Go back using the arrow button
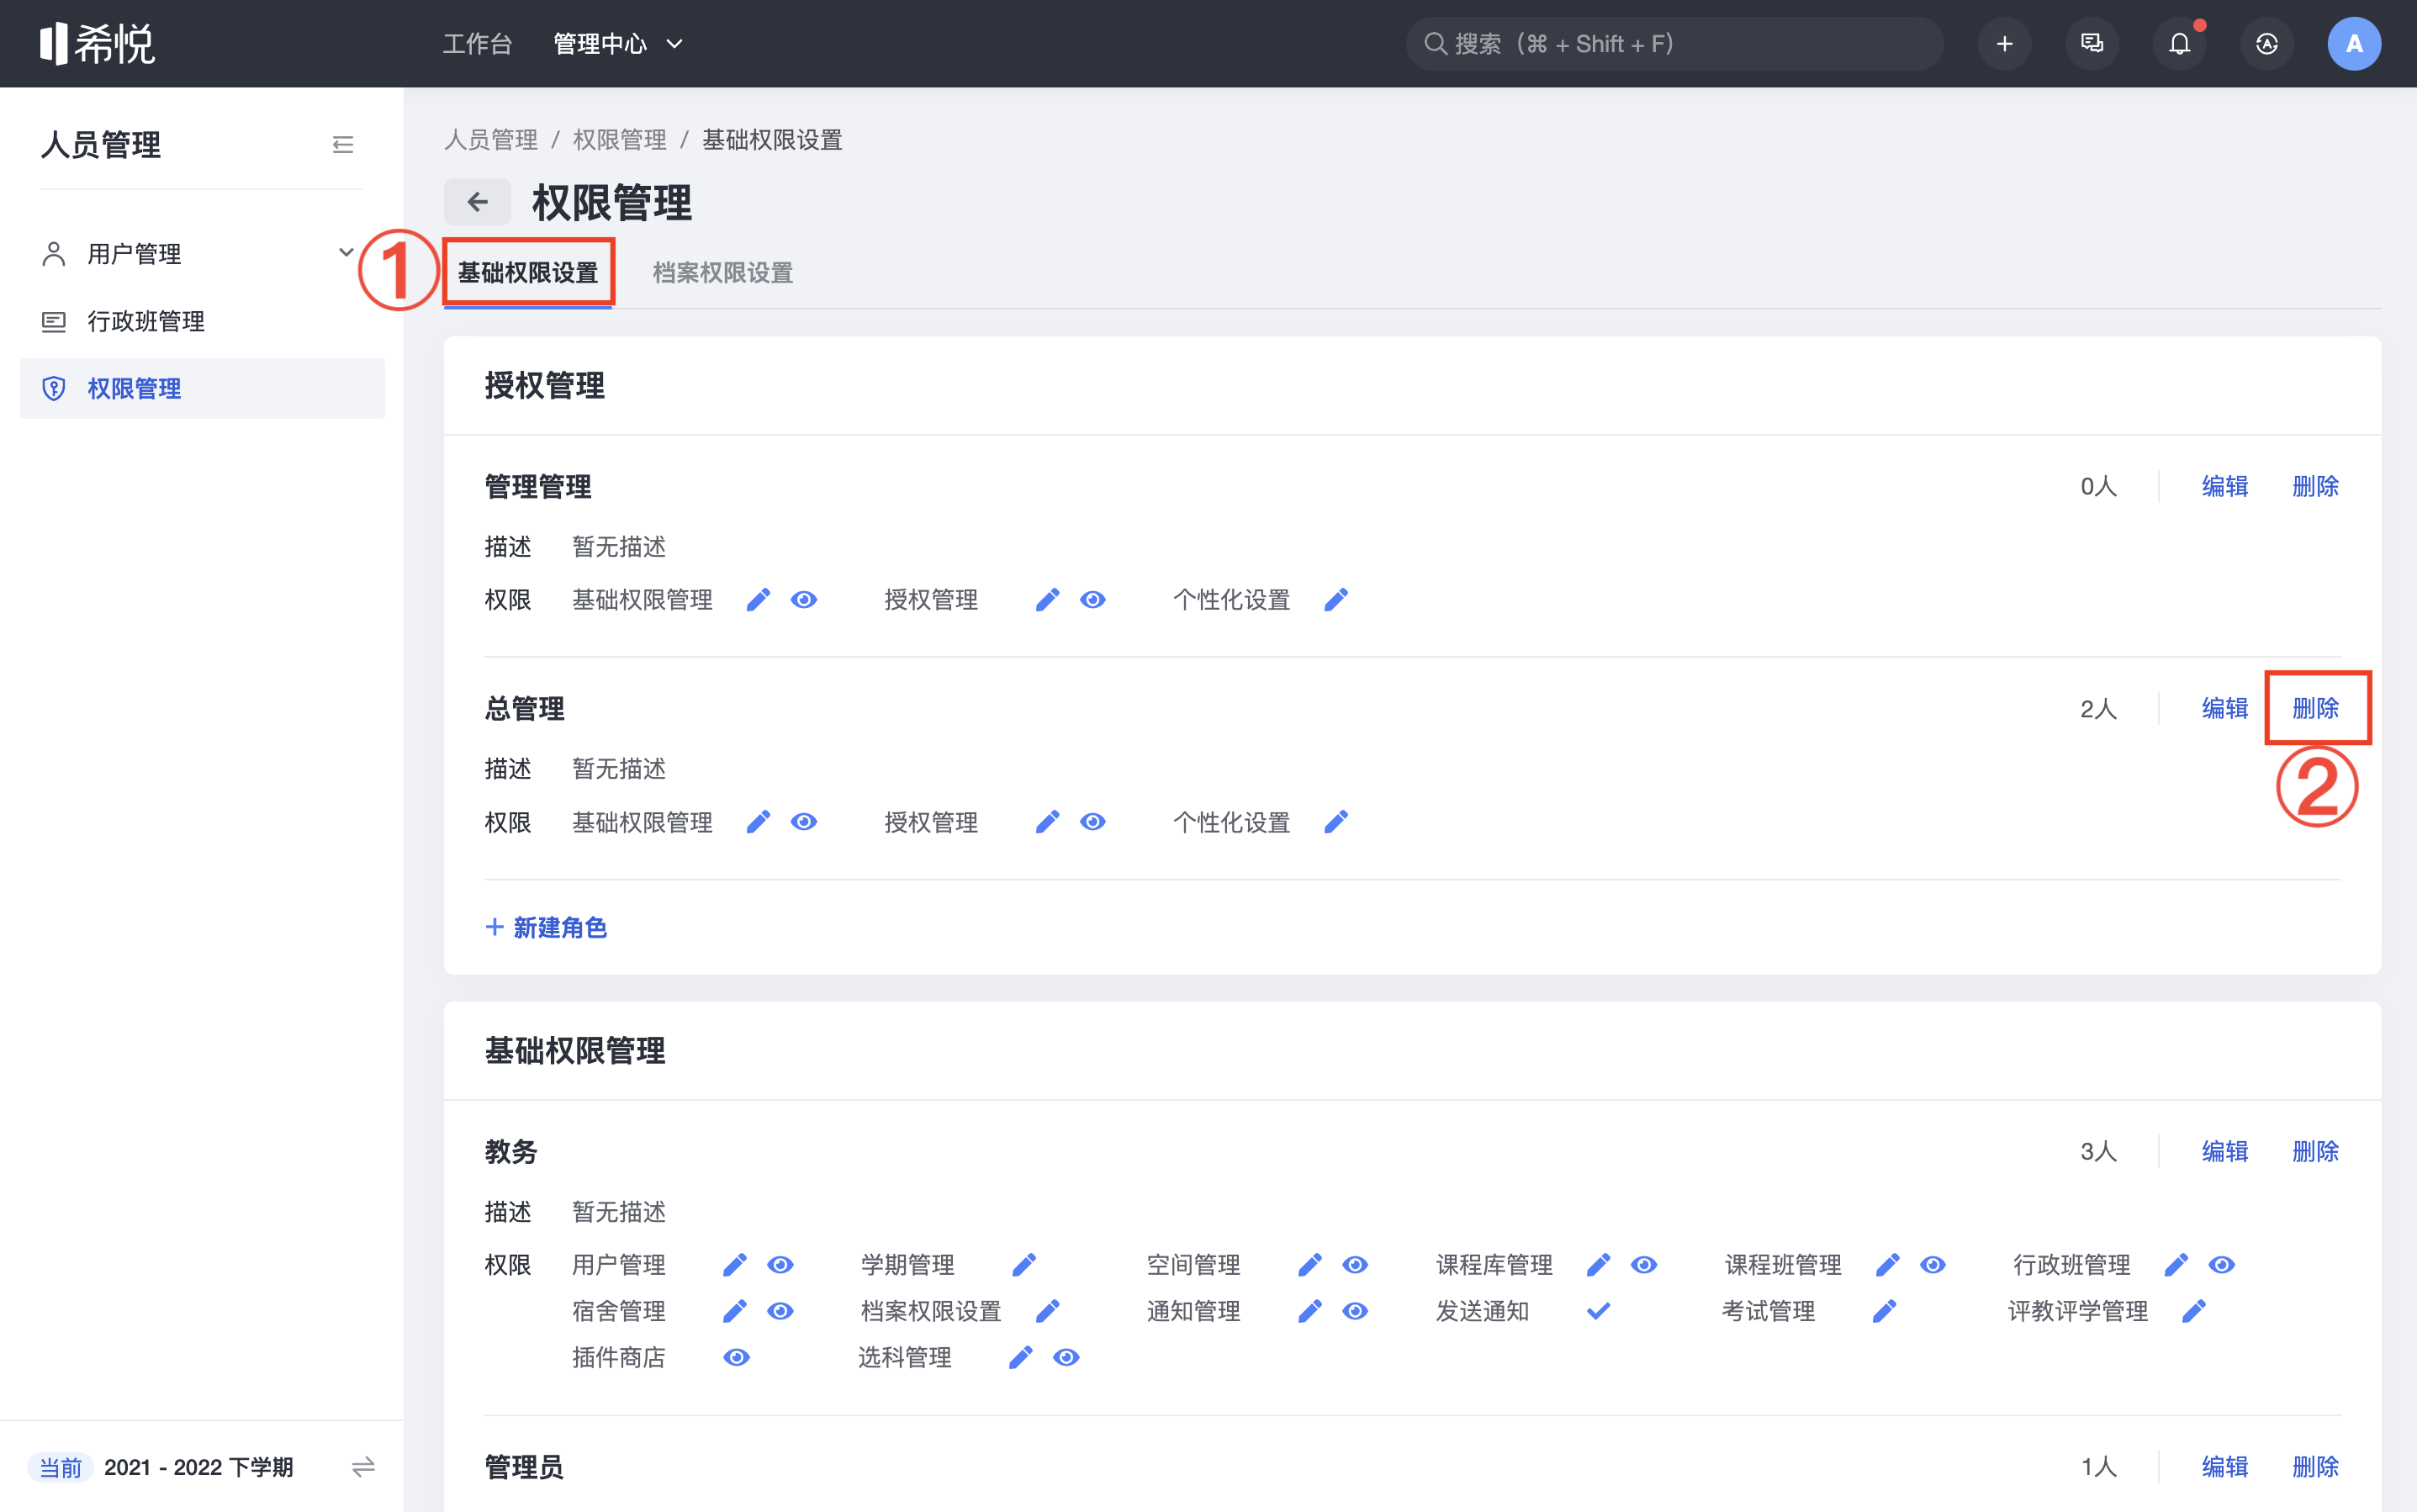The image size is (2417, 1512). point(477,202)
